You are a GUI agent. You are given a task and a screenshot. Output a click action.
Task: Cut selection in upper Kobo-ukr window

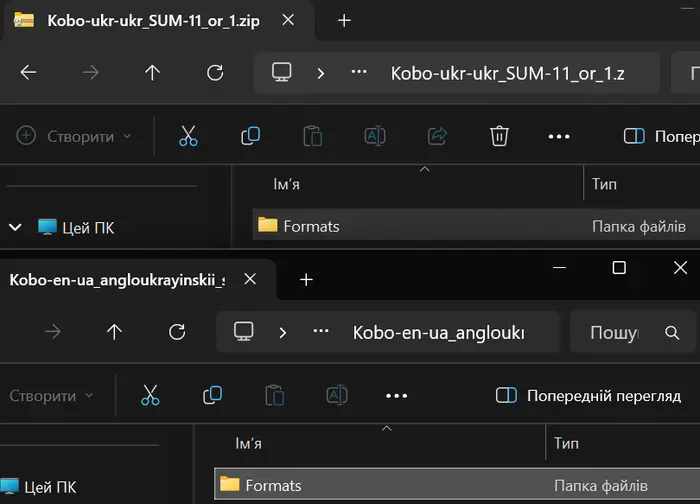pyautogui.click(x=188, y=136)
